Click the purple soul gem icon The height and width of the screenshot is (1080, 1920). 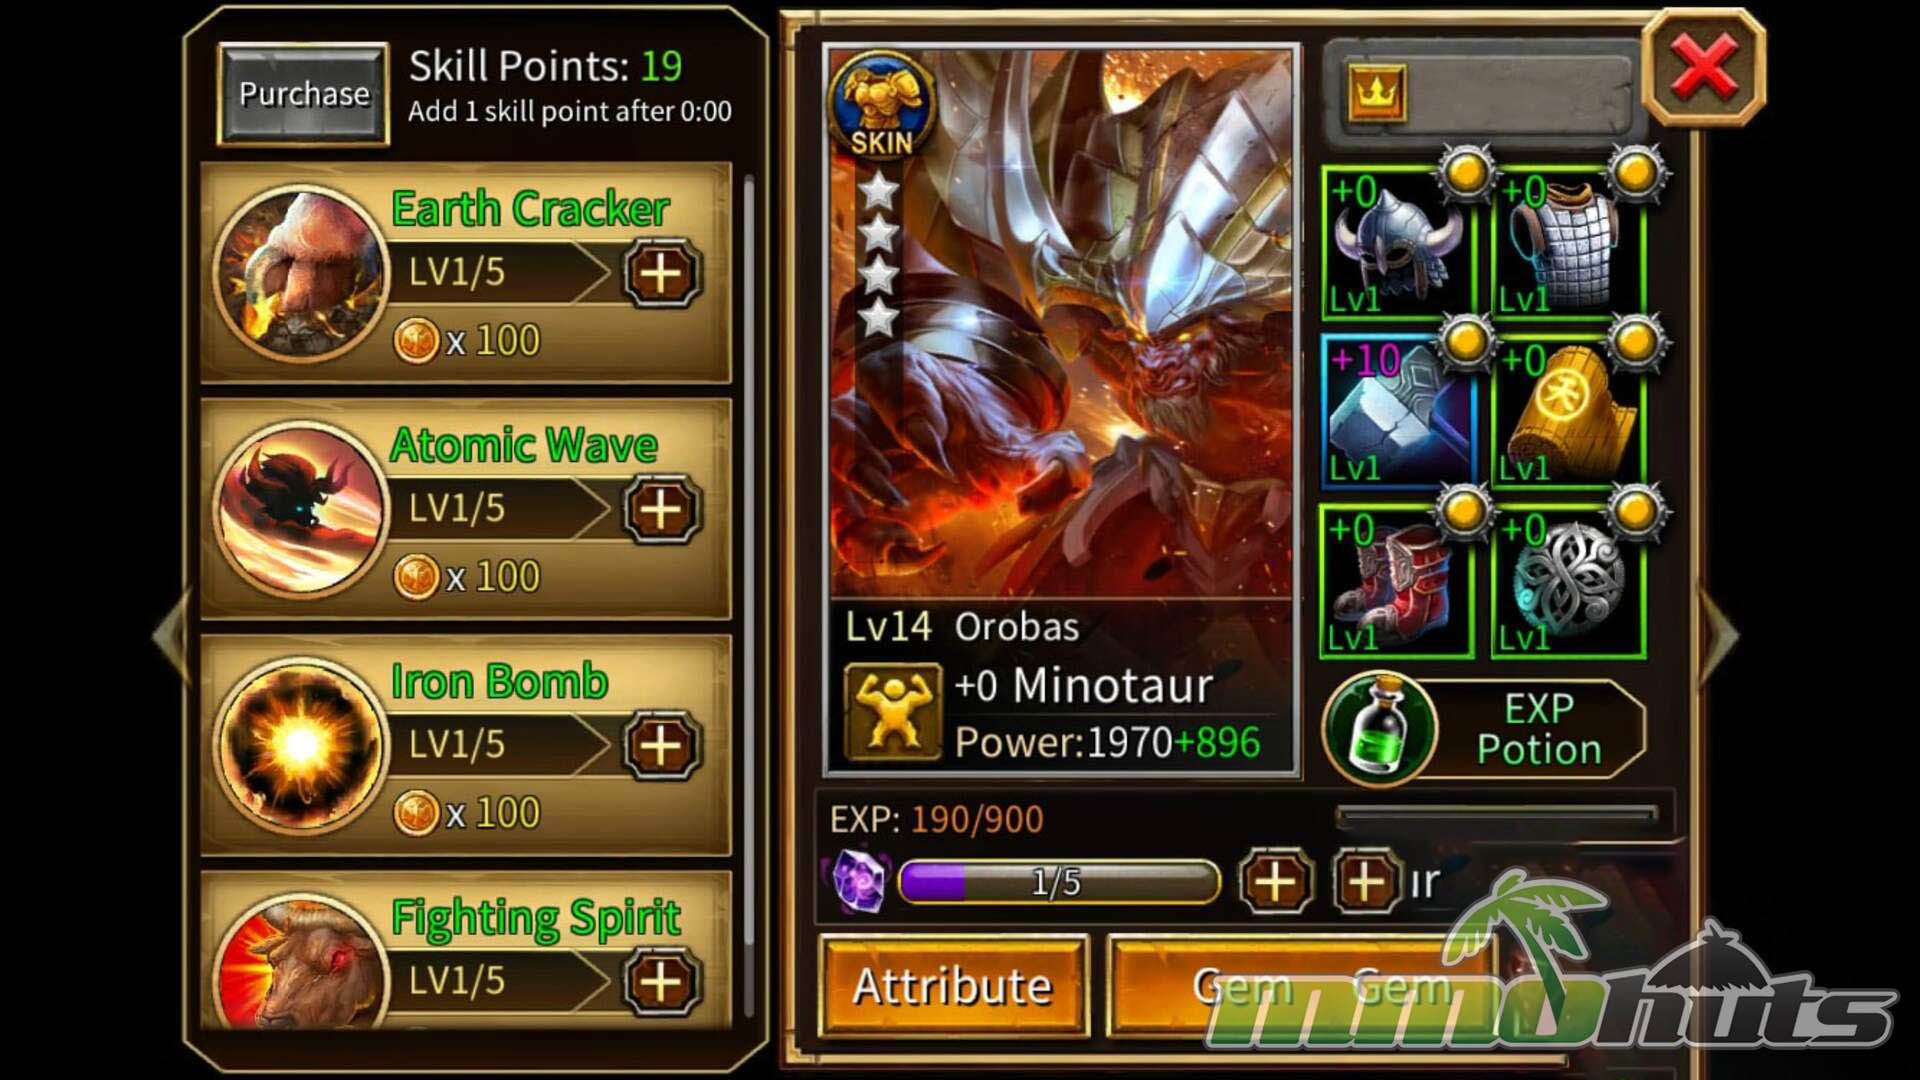[x=860, y=881]
